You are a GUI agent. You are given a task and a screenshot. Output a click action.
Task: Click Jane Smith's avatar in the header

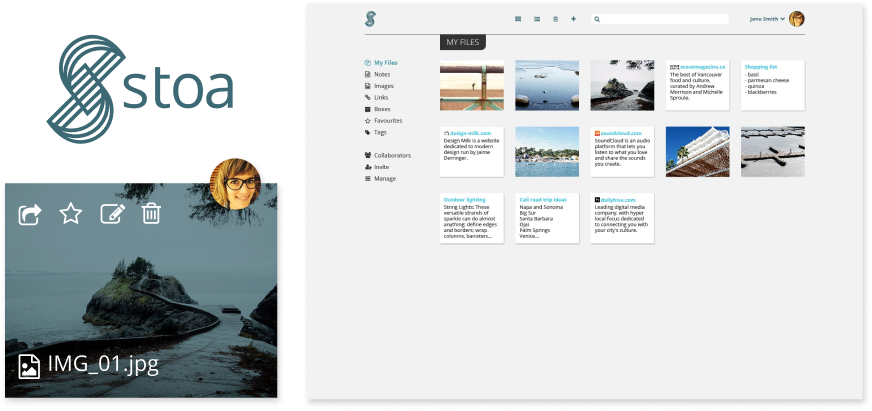796,19
